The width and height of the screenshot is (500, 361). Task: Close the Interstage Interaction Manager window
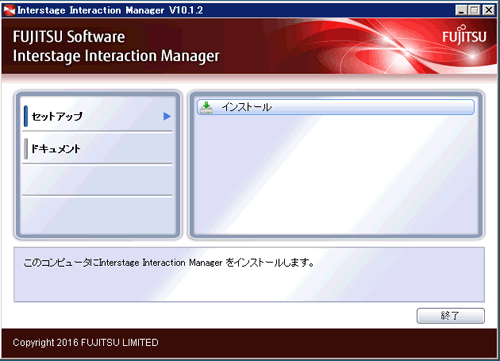489,10
